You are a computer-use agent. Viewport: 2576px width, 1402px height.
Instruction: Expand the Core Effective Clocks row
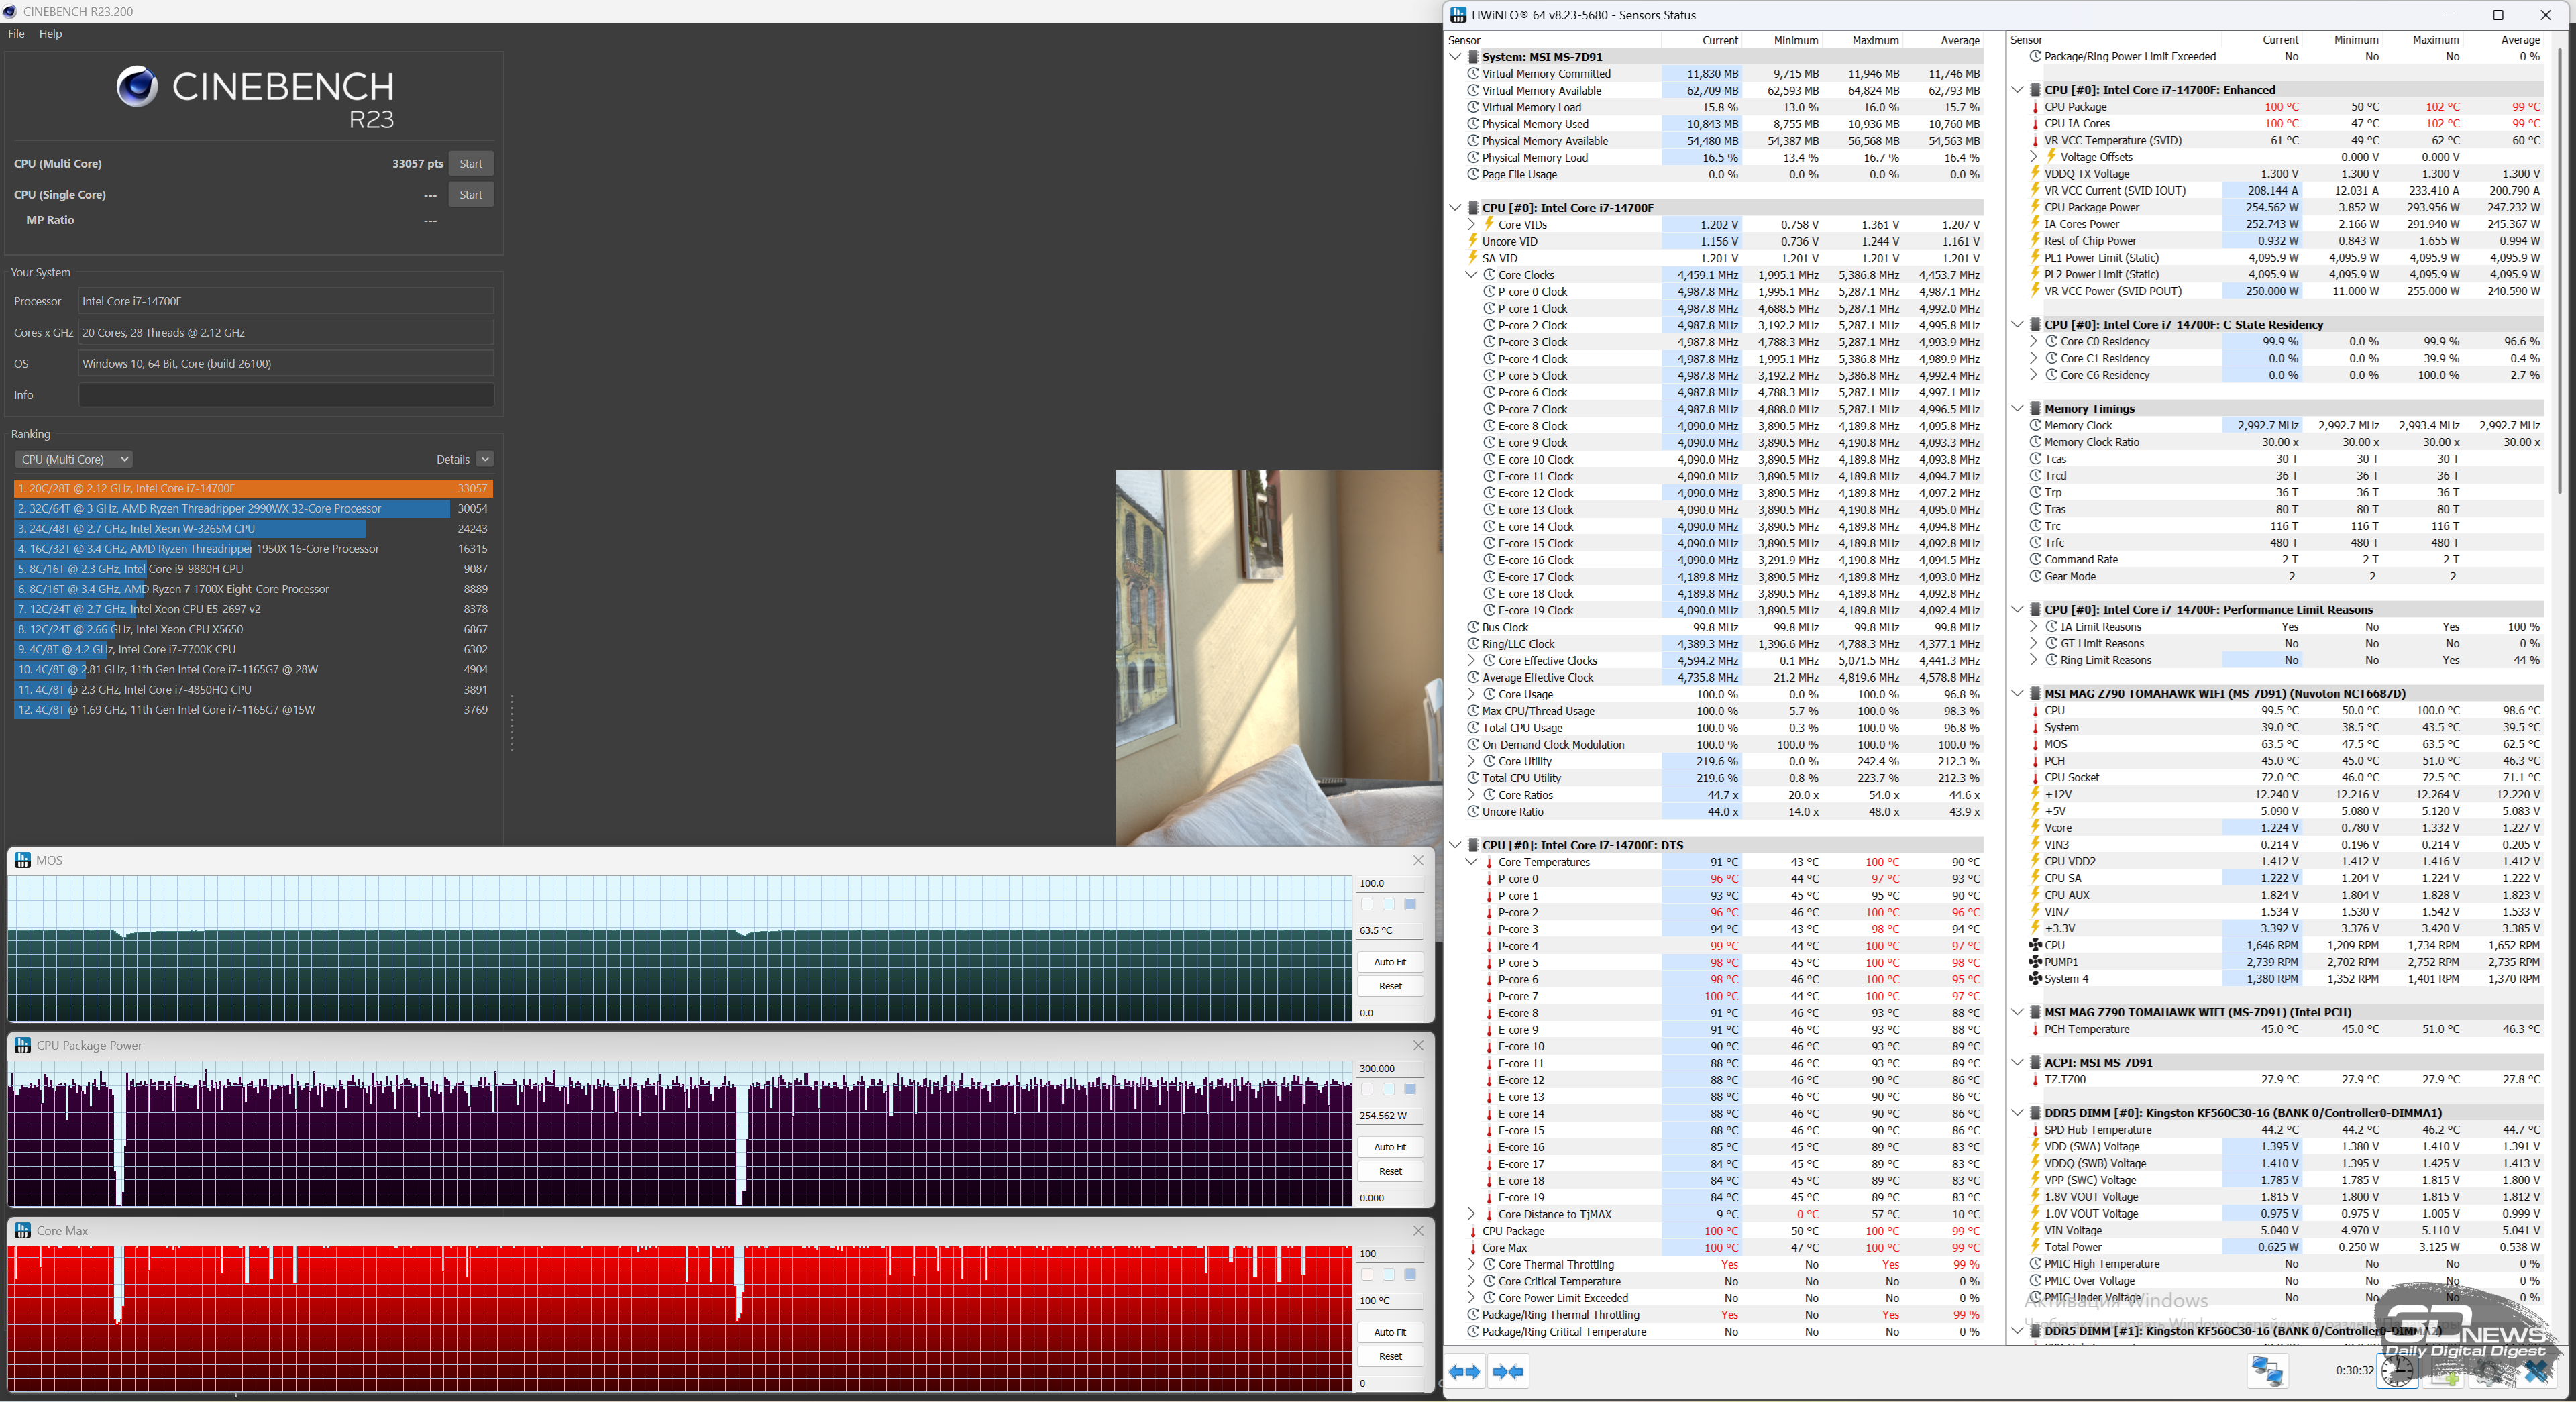[1471, 661]
